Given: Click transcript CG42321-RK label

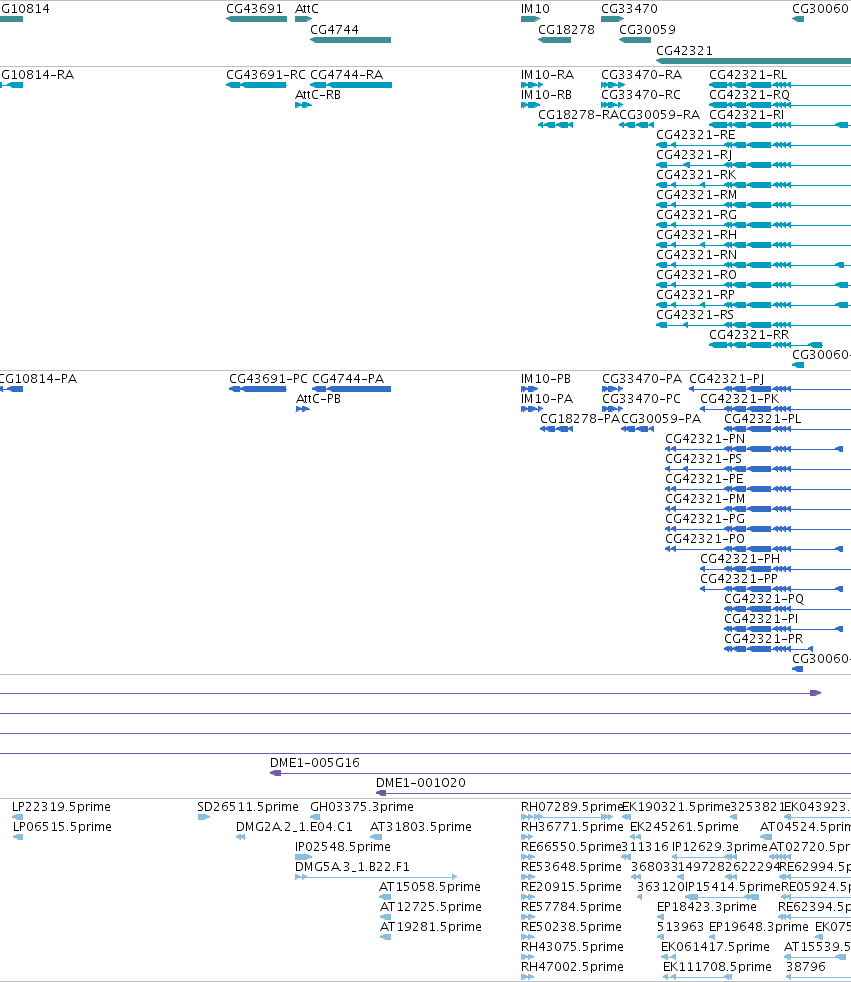Looking at the screenshot, I should 696,175.
